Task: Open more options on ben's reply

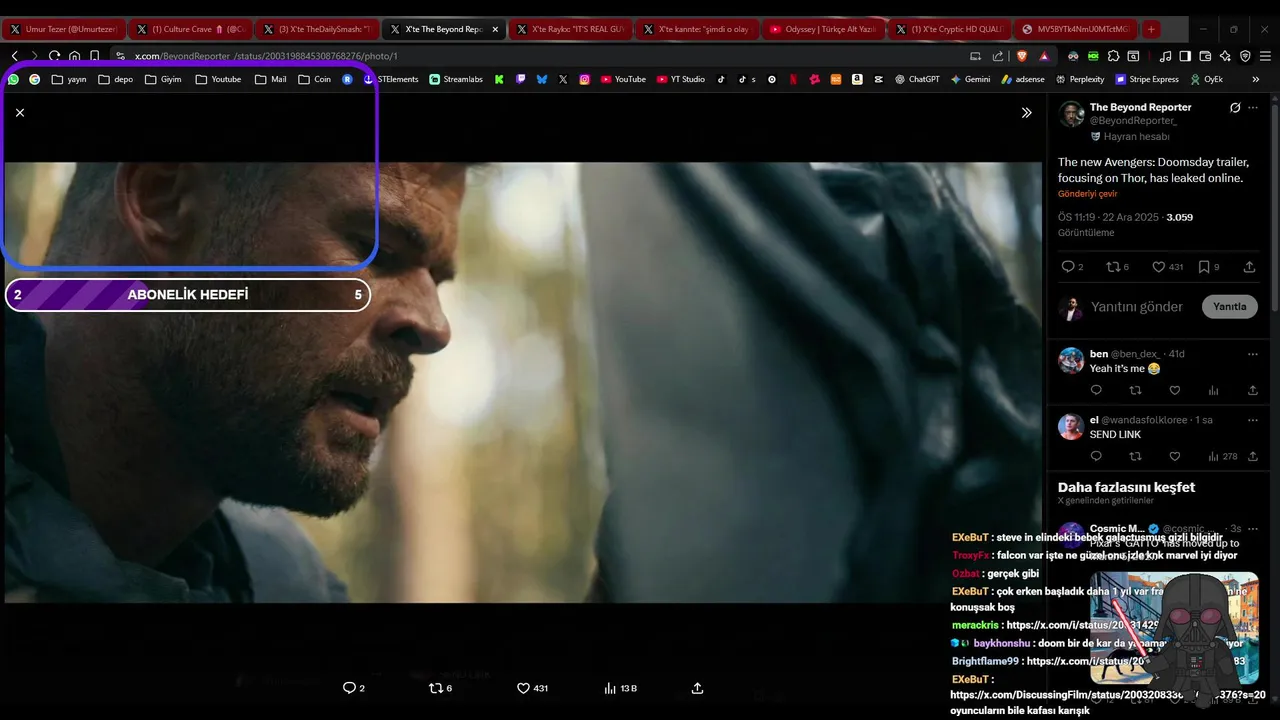Action: (1253, 354)
